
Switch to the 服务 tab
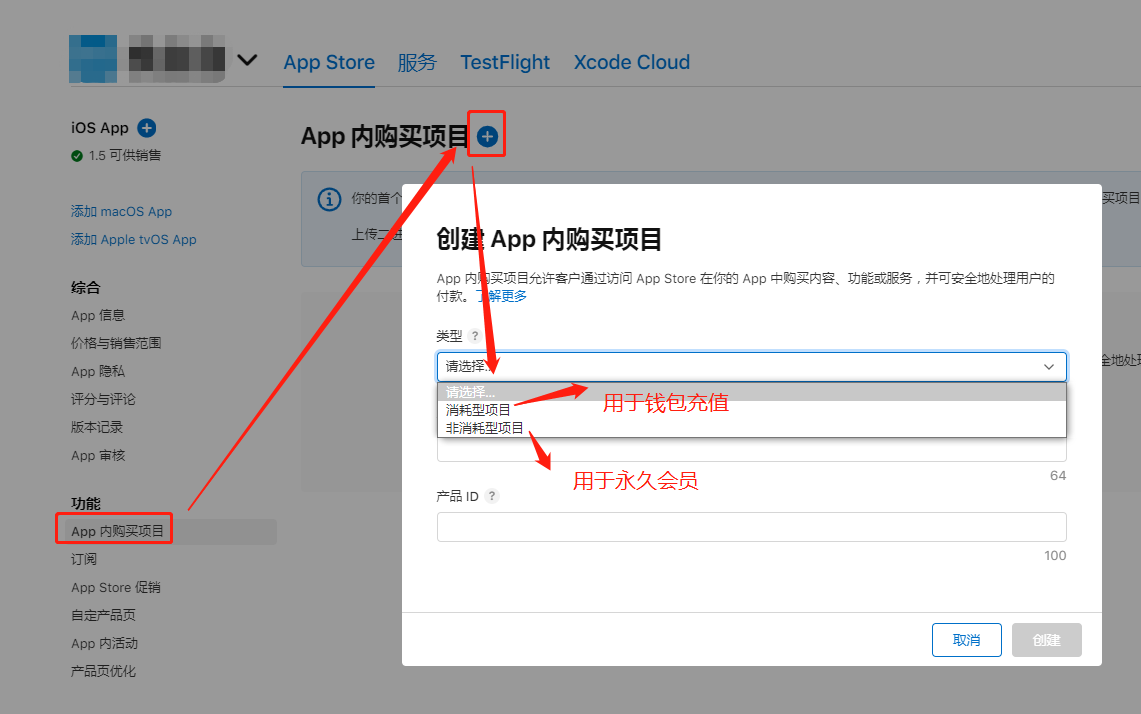(417, 63)
